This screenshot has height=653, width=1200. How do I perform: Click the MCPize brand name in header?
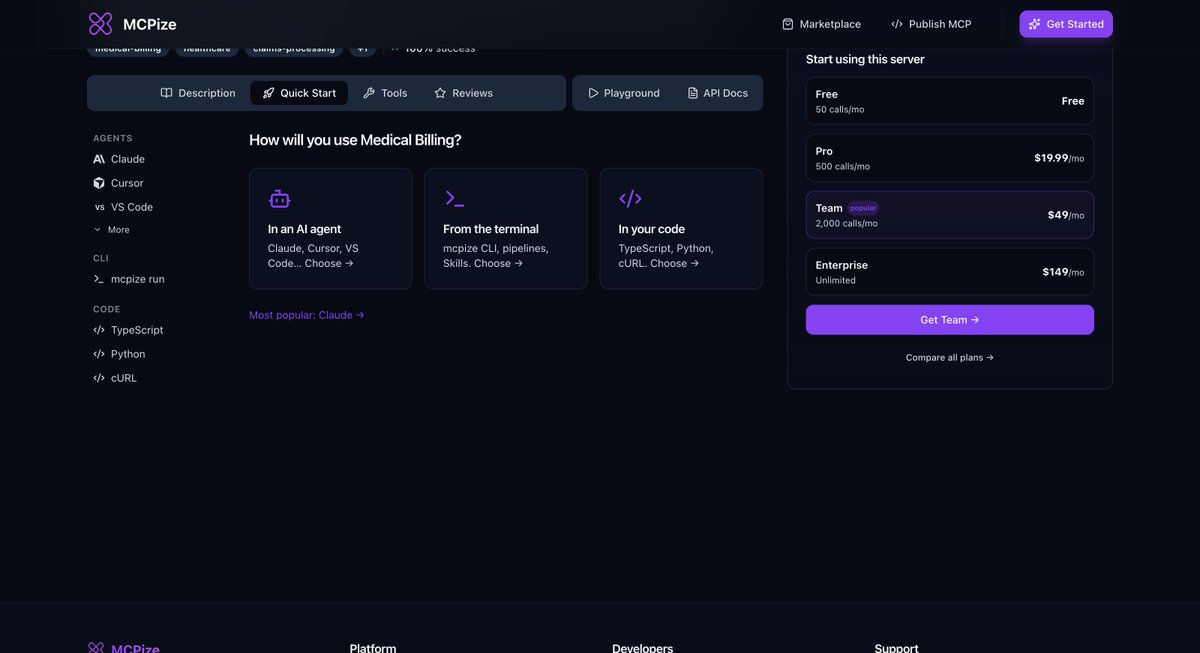(150, 24)
